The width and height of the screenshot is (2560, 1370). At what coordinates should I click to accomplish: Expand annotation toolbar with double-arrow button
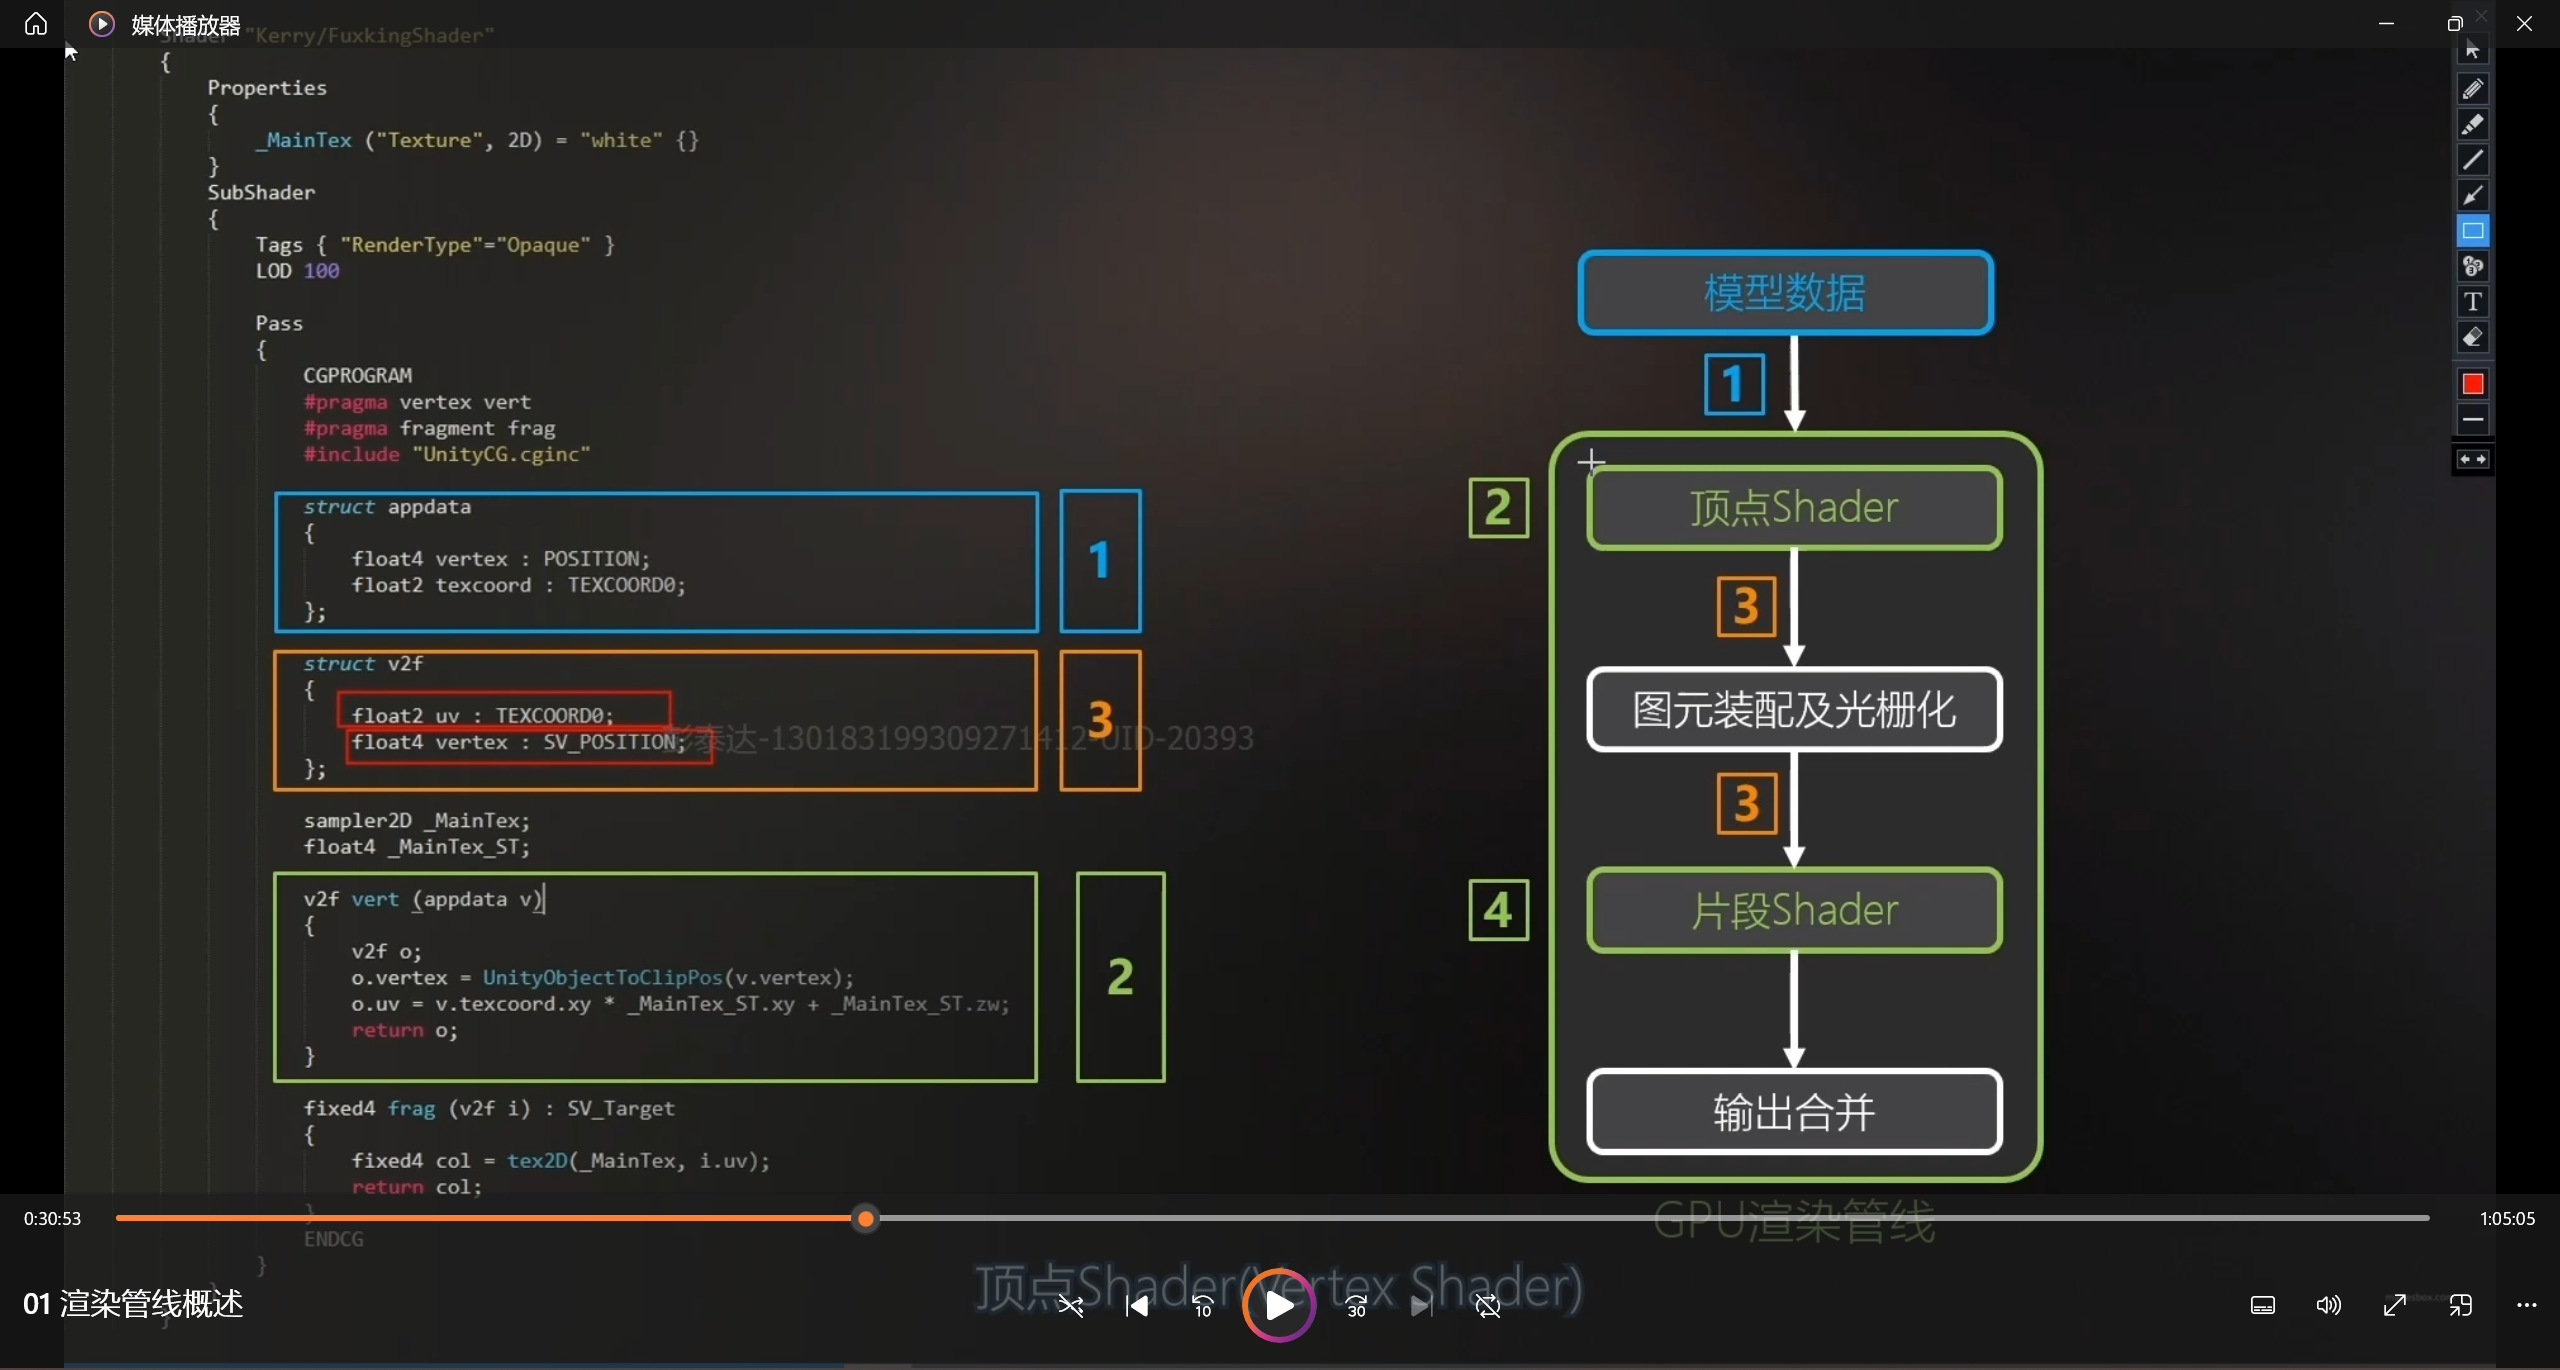tap(2472, 460)
